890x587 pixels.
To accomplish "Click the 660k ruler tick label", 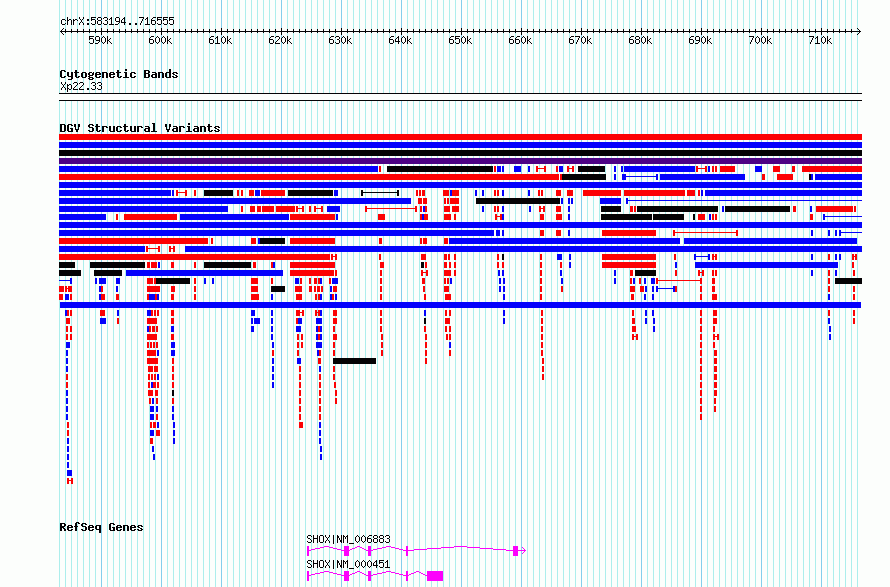I will click(520, 40).
